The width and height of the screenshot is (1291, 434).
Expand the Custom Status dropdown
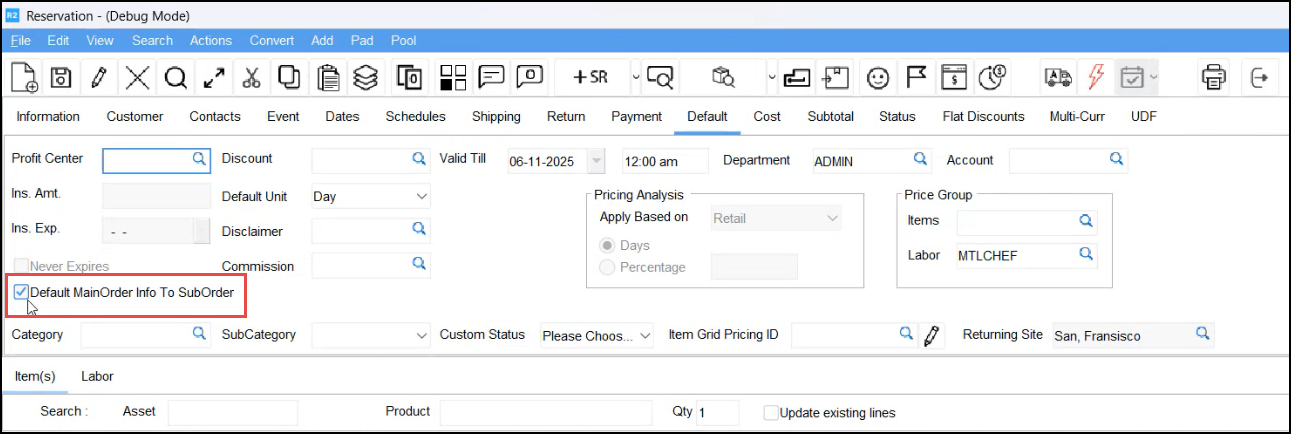pos(596,336)
